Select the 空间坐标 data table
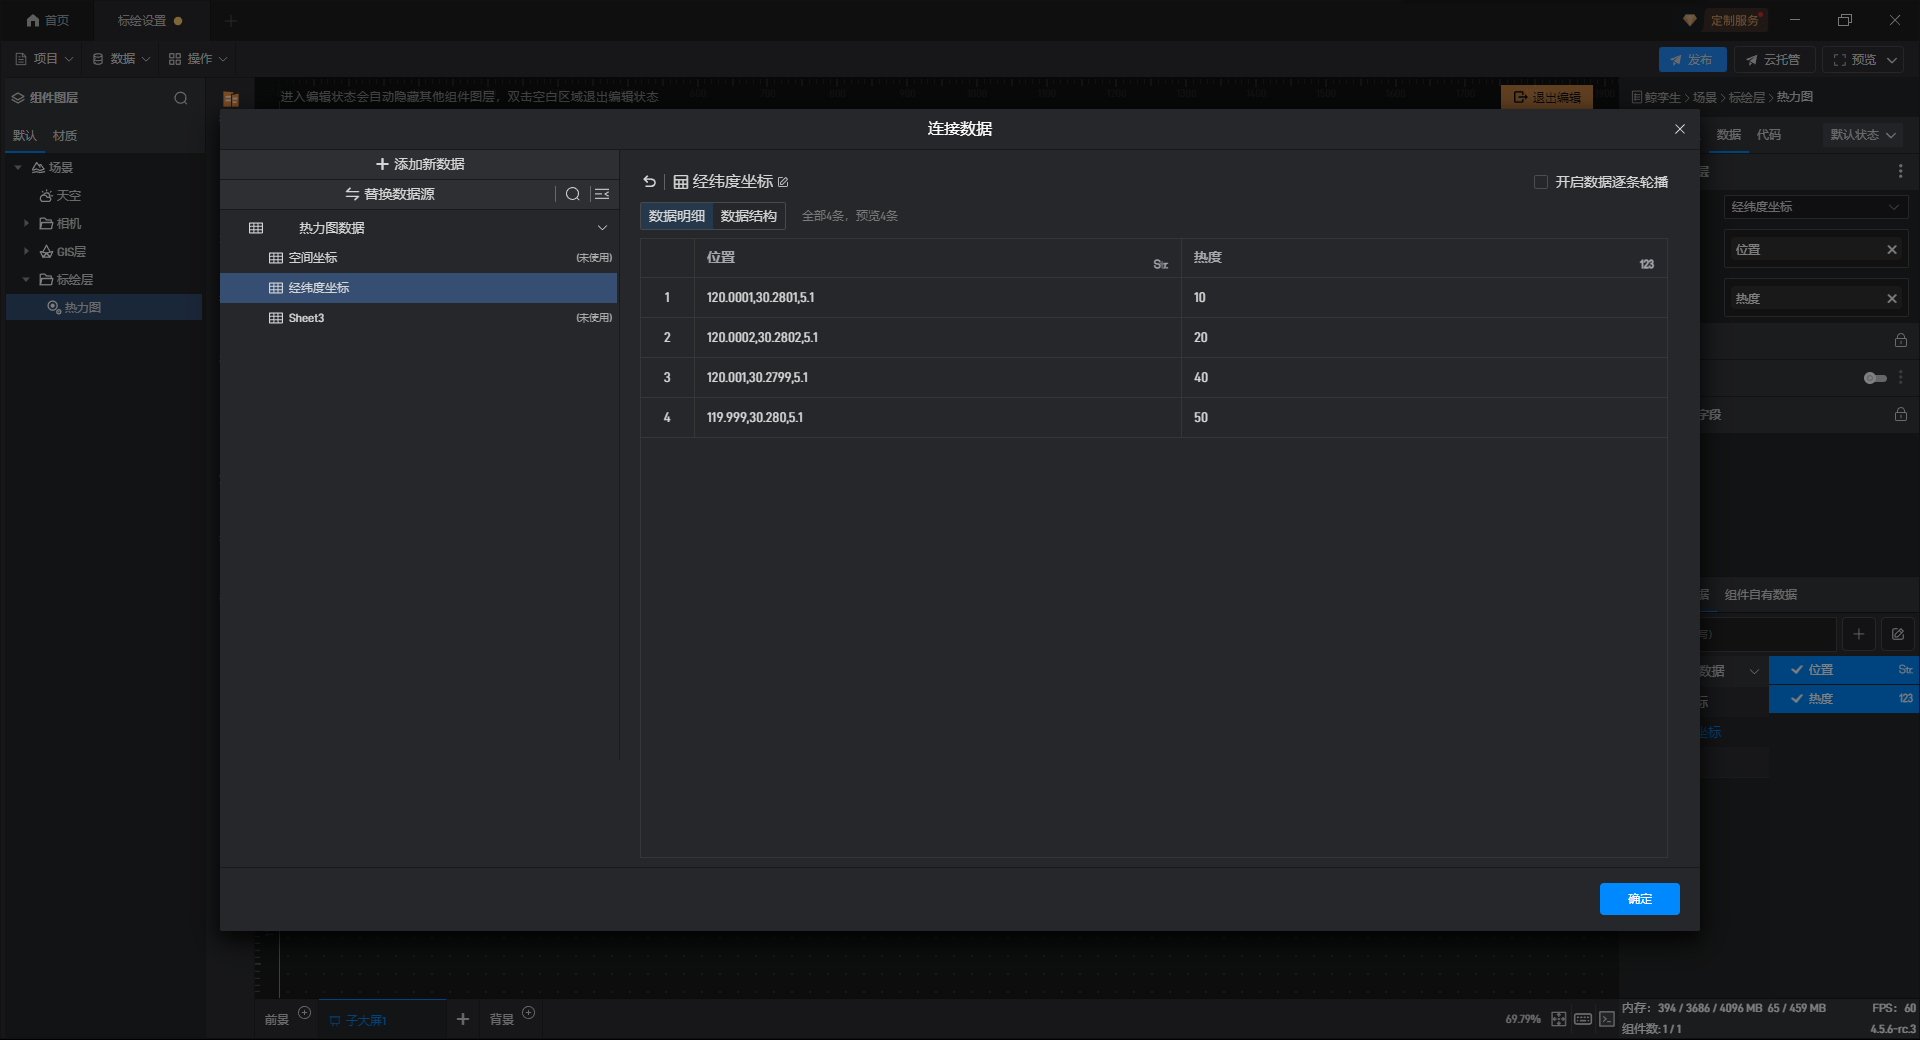Image resolution: width=1920 pixels, height=1040 pixels. coord(418,258)
